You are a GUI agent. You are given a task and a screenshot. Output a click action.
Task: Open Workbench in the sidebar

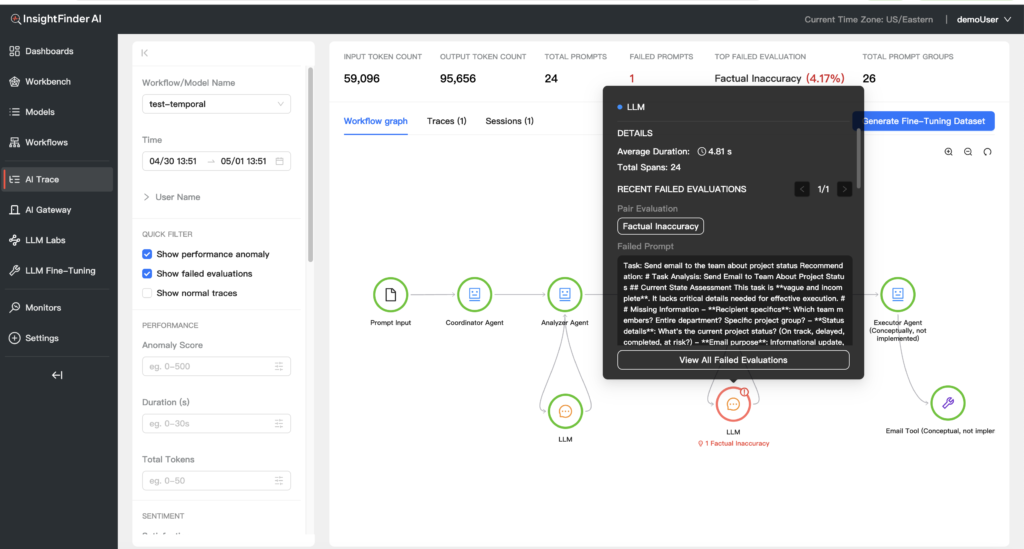pyautogui.click(x=48, y=82)
